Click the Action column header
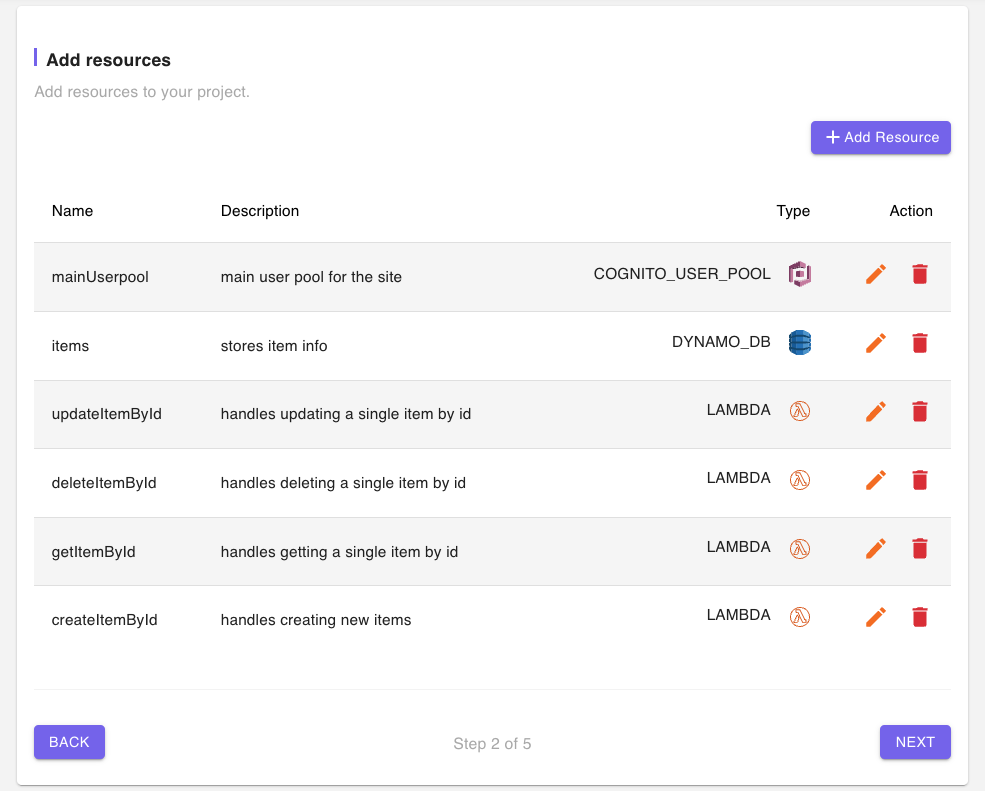Viewport: 985px width, 791px height. 911,211
